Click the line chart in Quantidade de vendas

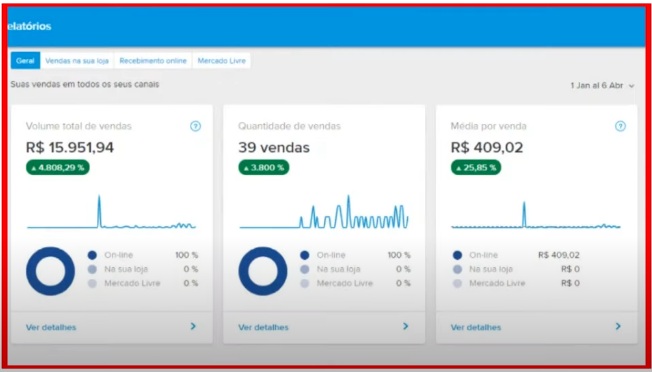324,212
